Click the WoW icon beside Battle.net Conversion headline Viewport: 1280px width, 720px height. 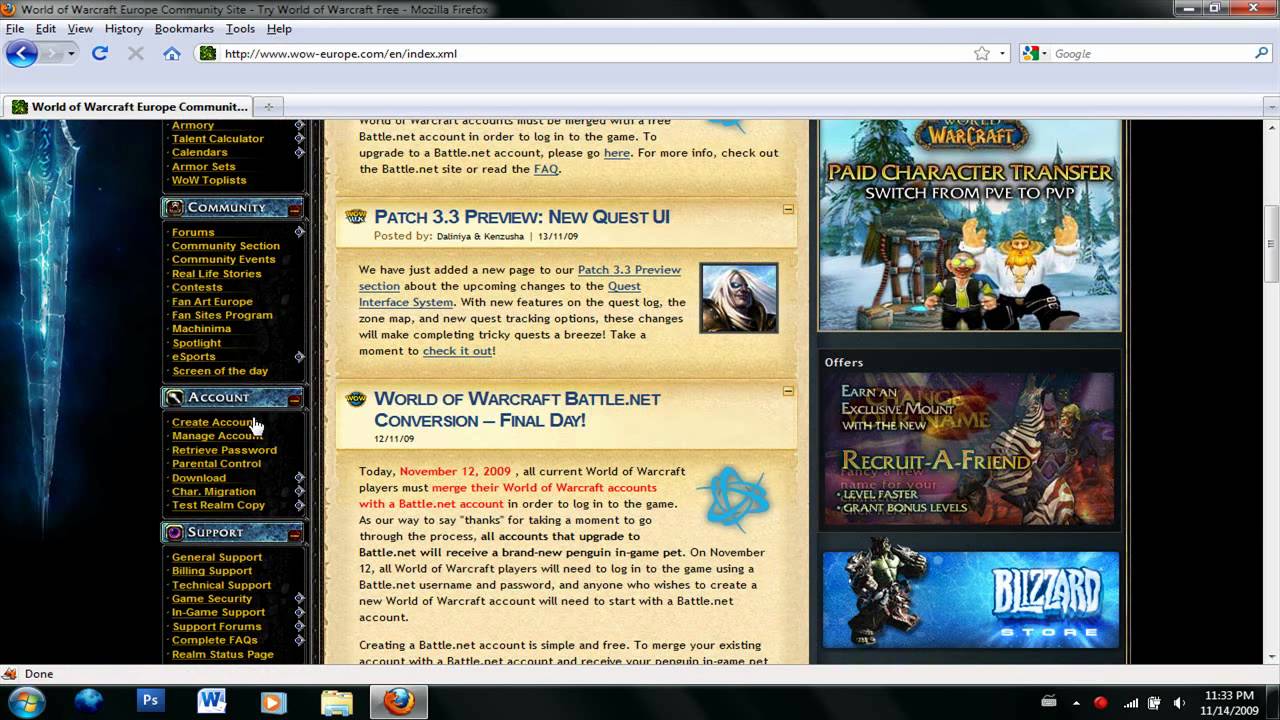(356, 399)
